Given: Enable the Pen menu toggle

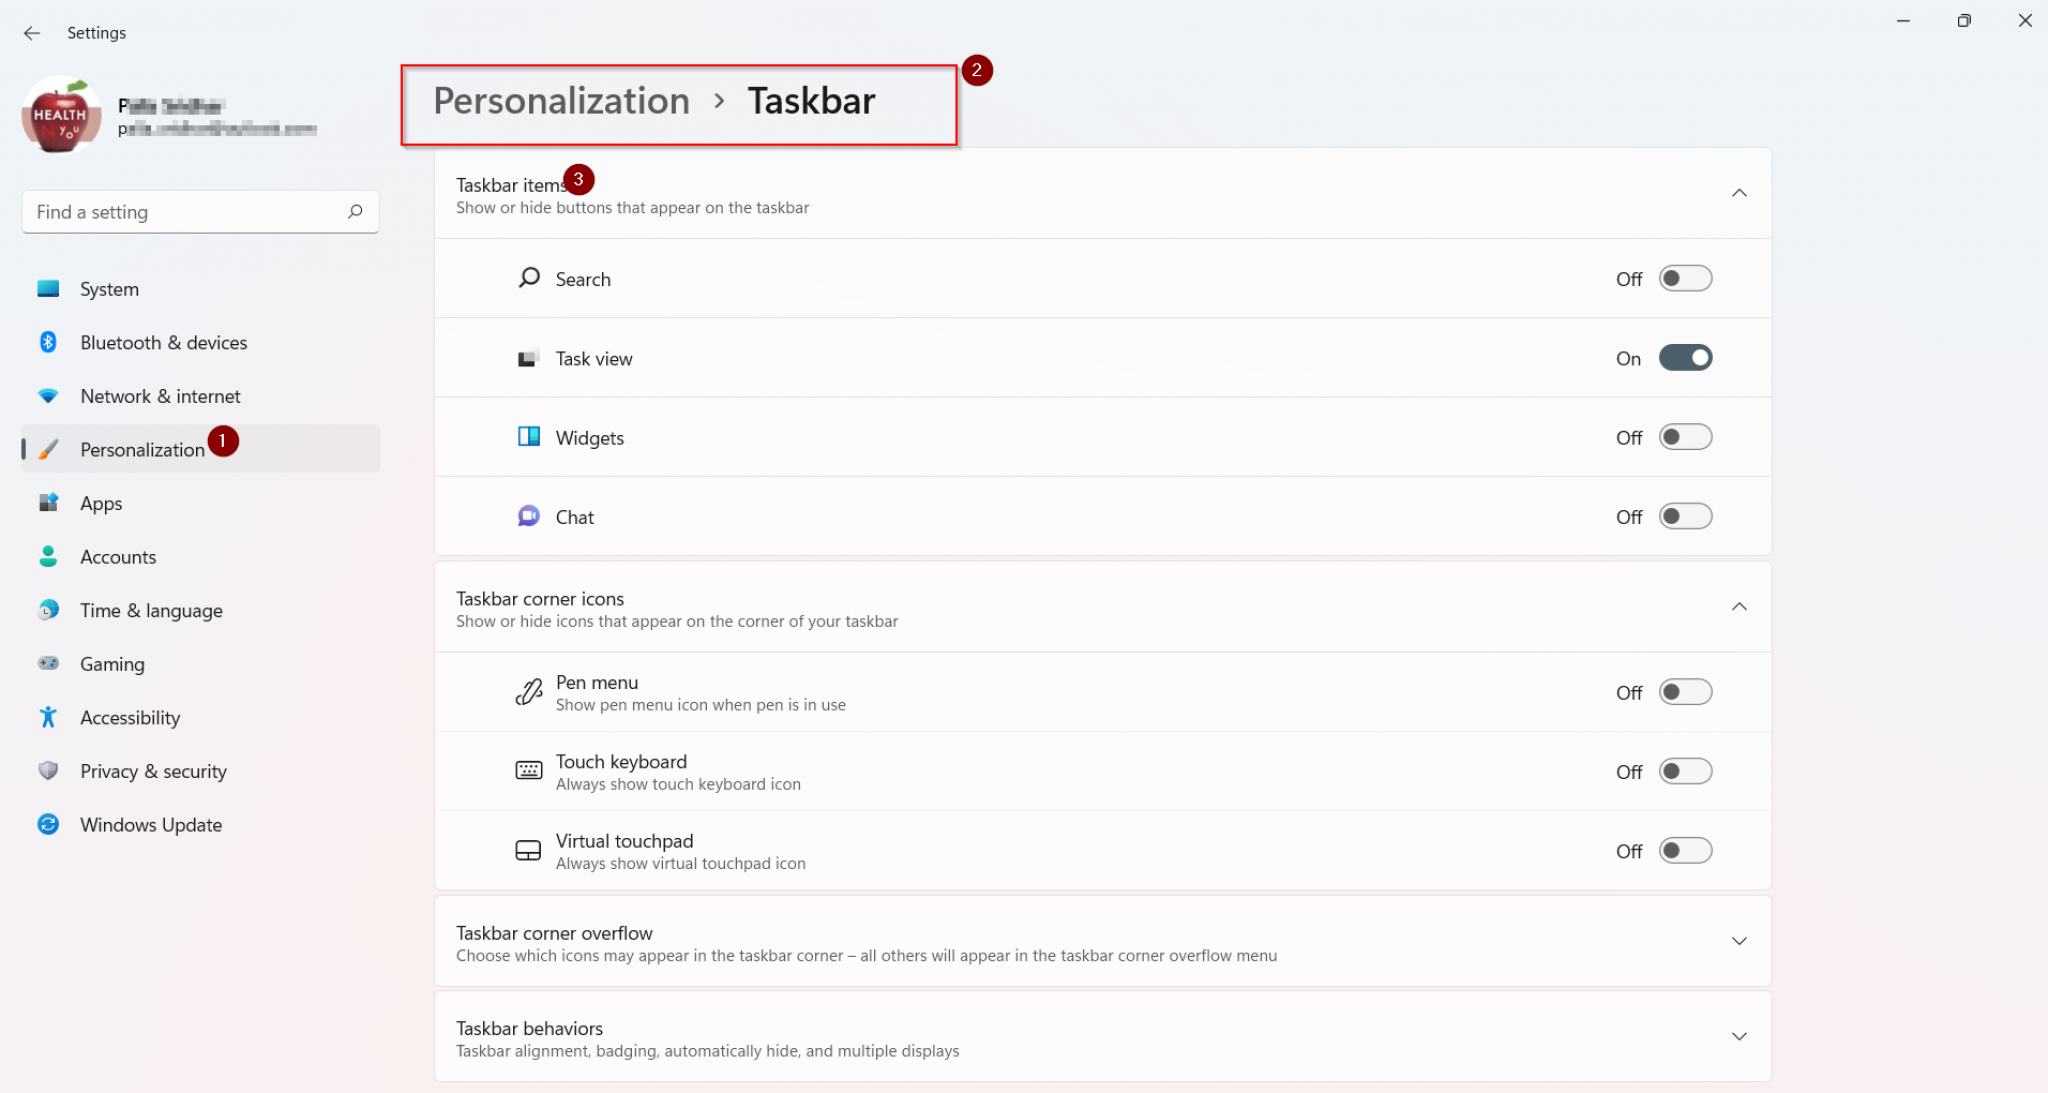Looking at the screenshot, I should point(1685,692).
